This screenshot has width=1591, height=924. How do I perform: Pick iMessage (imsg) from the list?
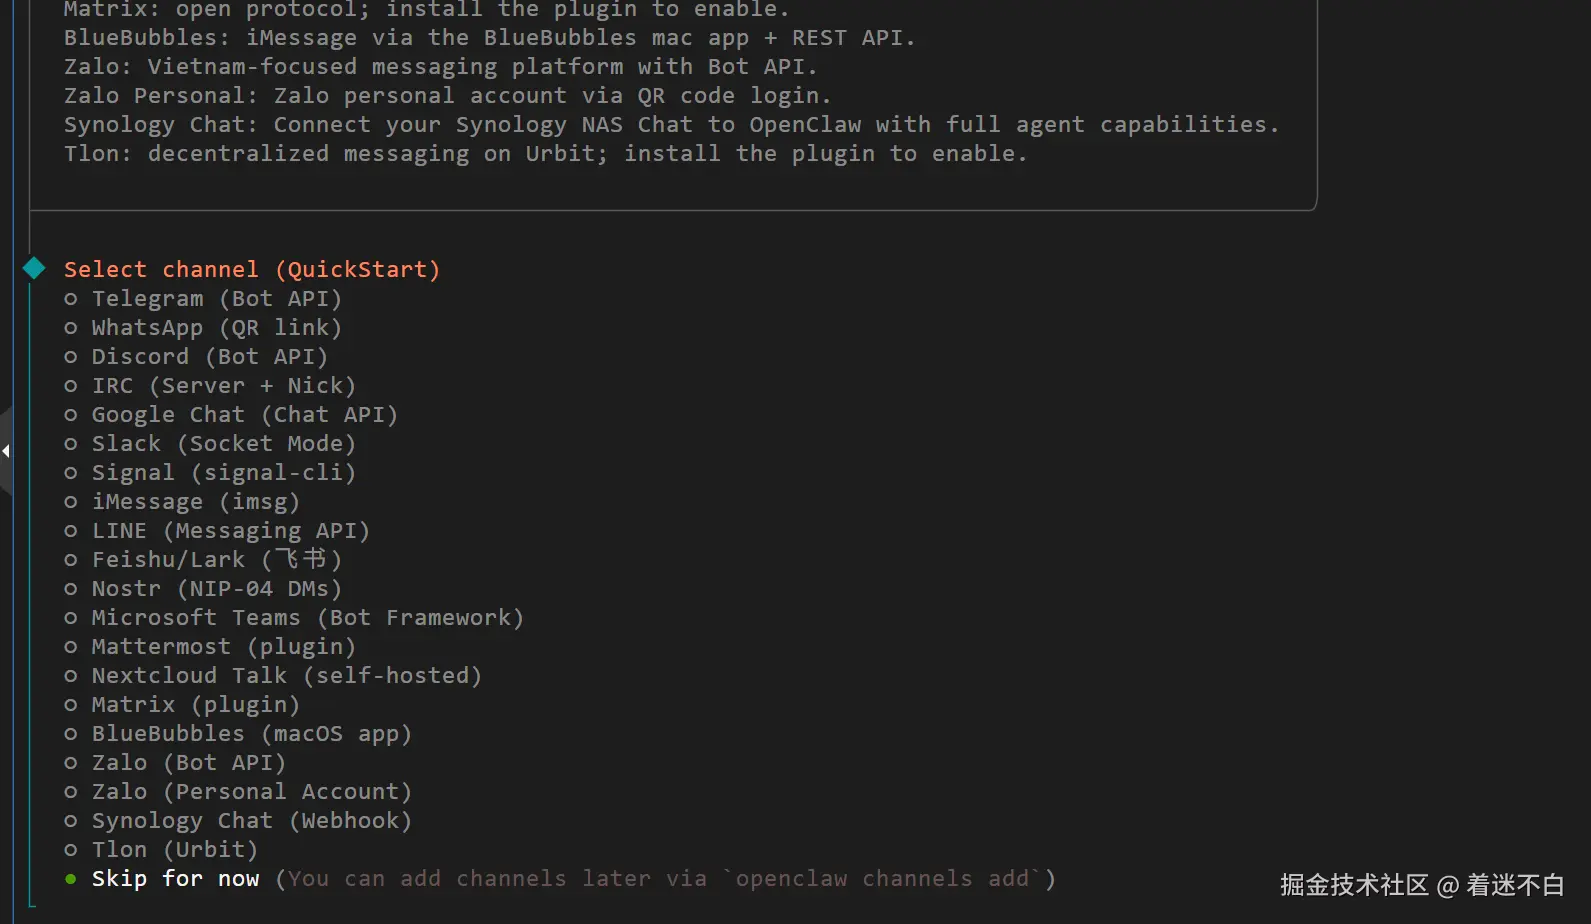pyautogui.click(x=195, y=502)
